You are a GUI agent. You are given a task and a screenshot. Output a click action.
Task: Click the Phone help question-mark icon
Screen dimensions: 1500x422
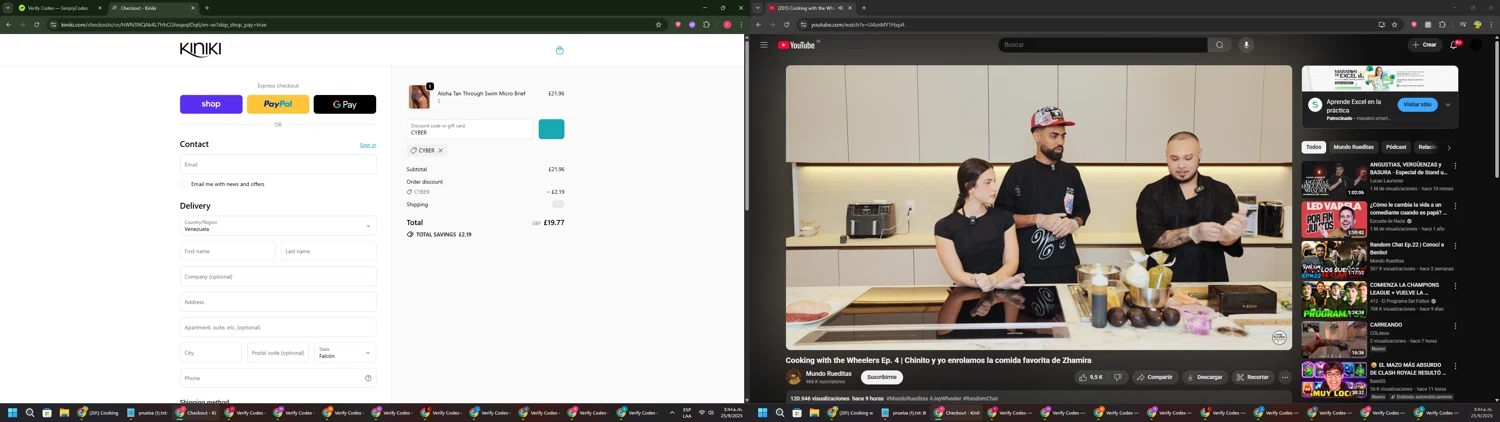pyautogui.click(x=368, y=378)
